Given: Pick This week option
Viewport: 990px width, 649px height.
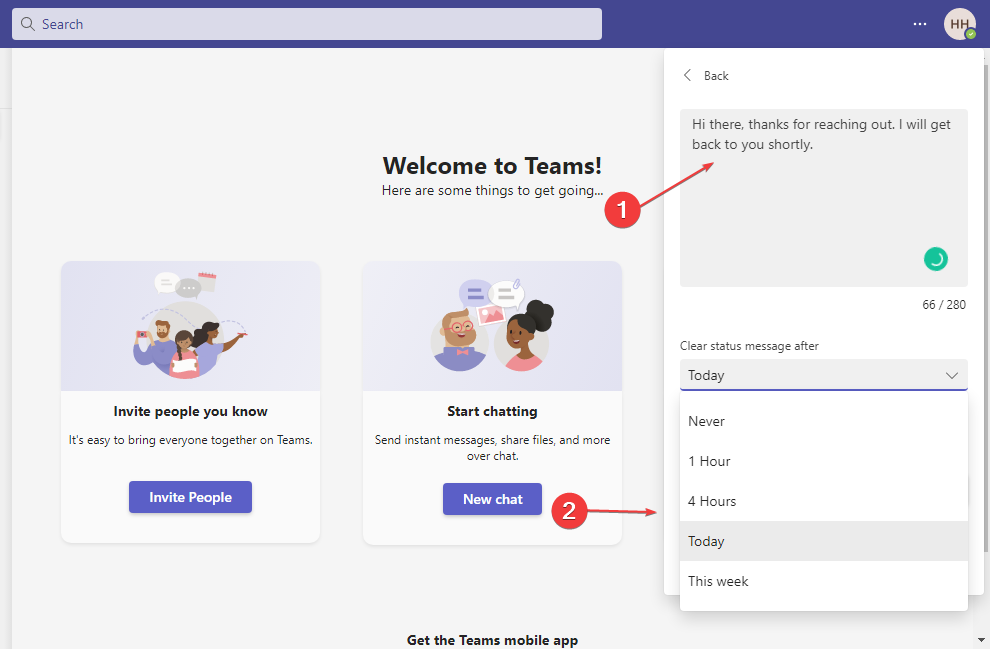Looking at the screenshot, I should click(823, 581).
